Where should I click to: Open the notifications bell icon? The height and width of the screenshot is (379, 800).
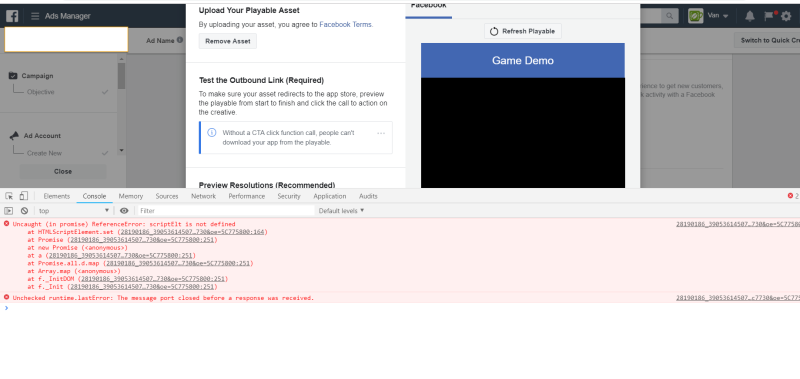point(749,16)
